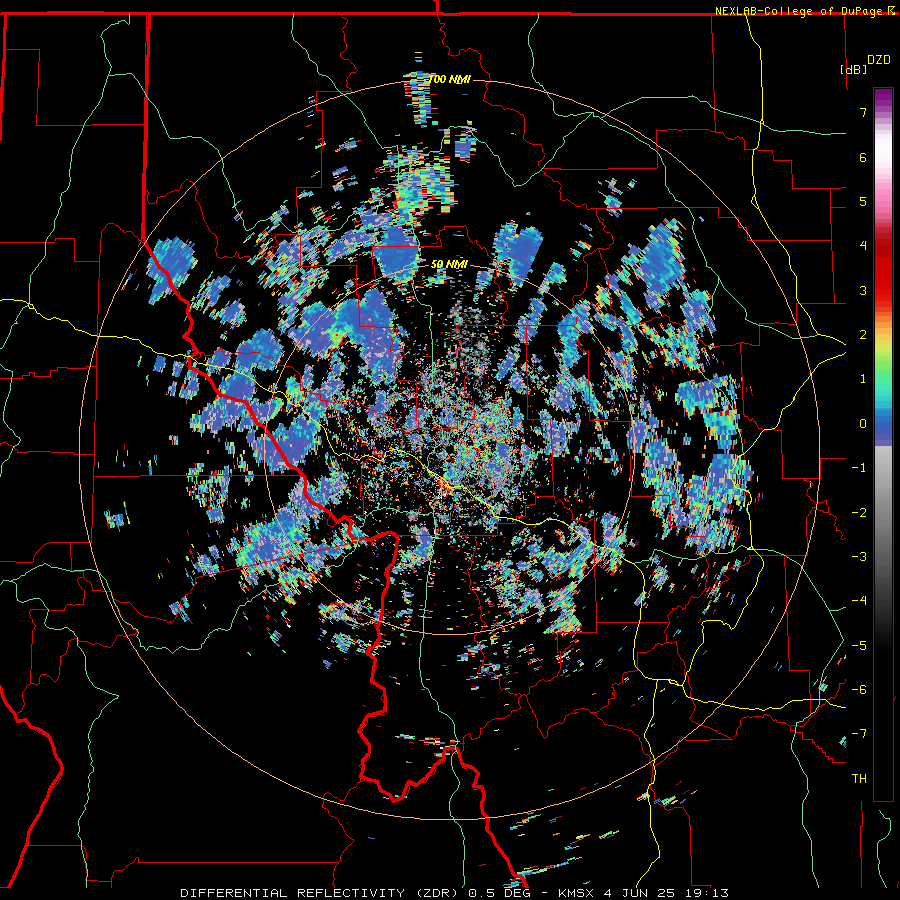Click the 7 value on color scale

coord(863,112)
